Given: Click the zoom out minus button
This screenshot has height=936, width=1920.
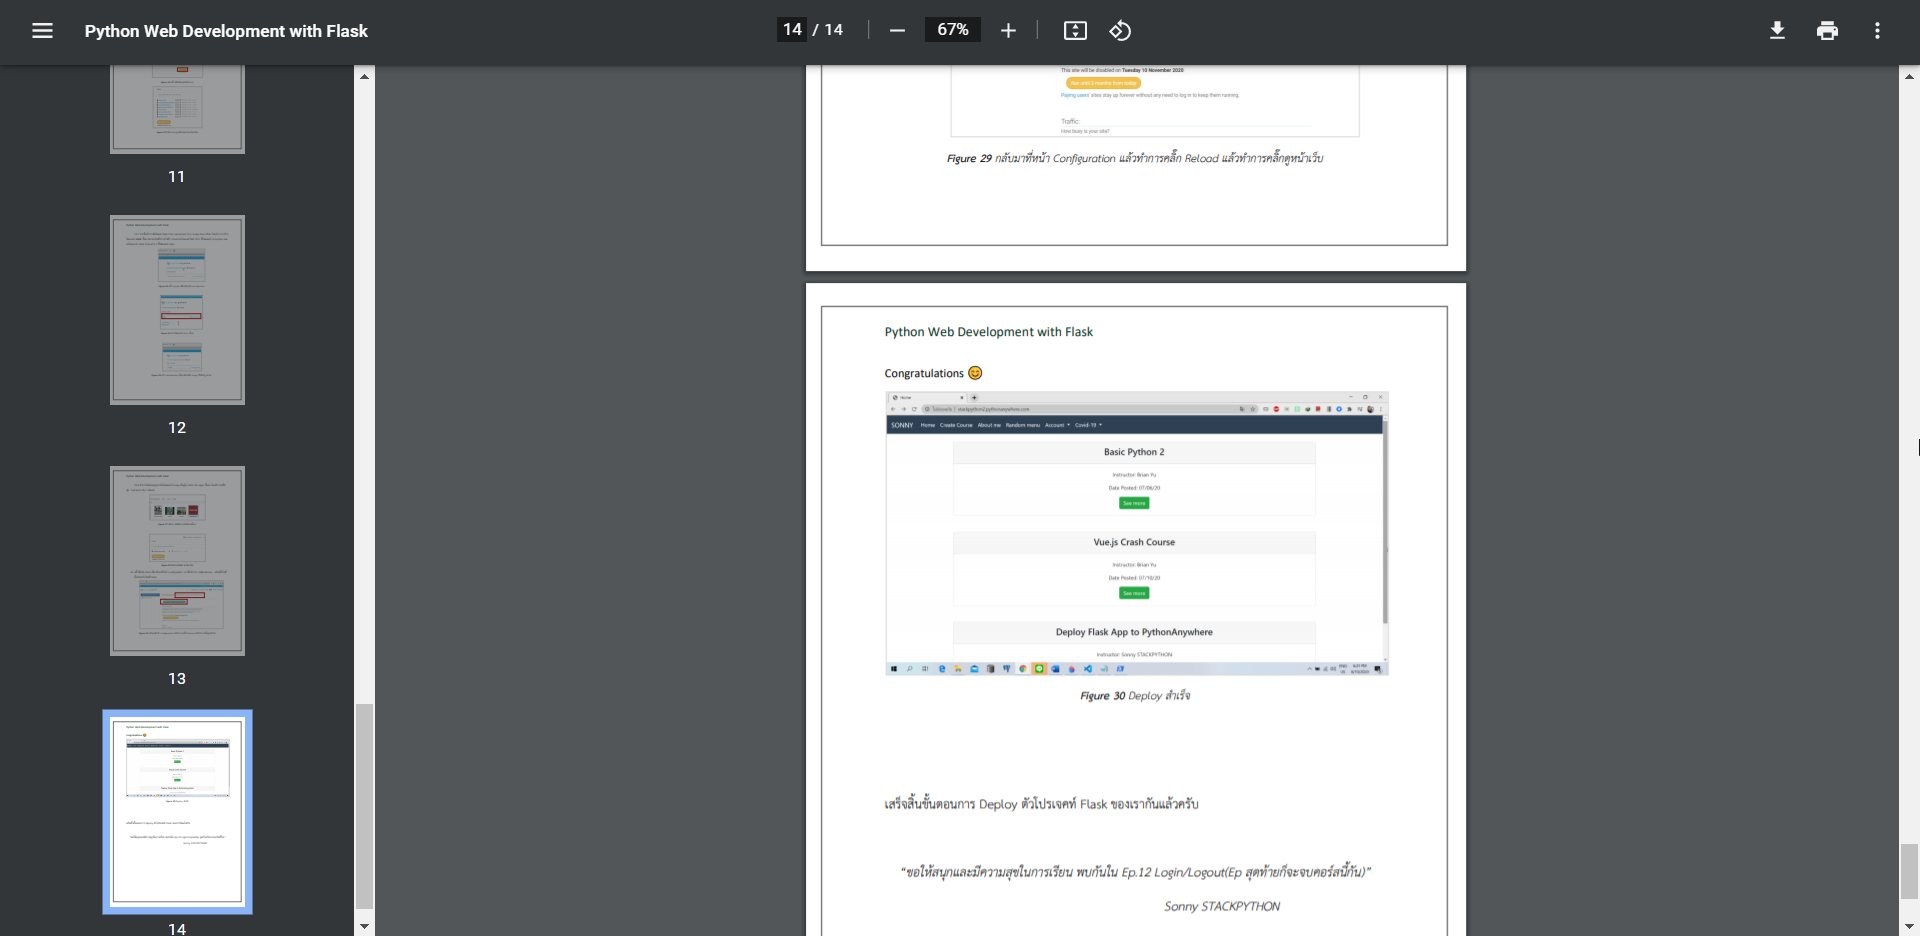Looking at the screenshot, I should pos(897,31).
